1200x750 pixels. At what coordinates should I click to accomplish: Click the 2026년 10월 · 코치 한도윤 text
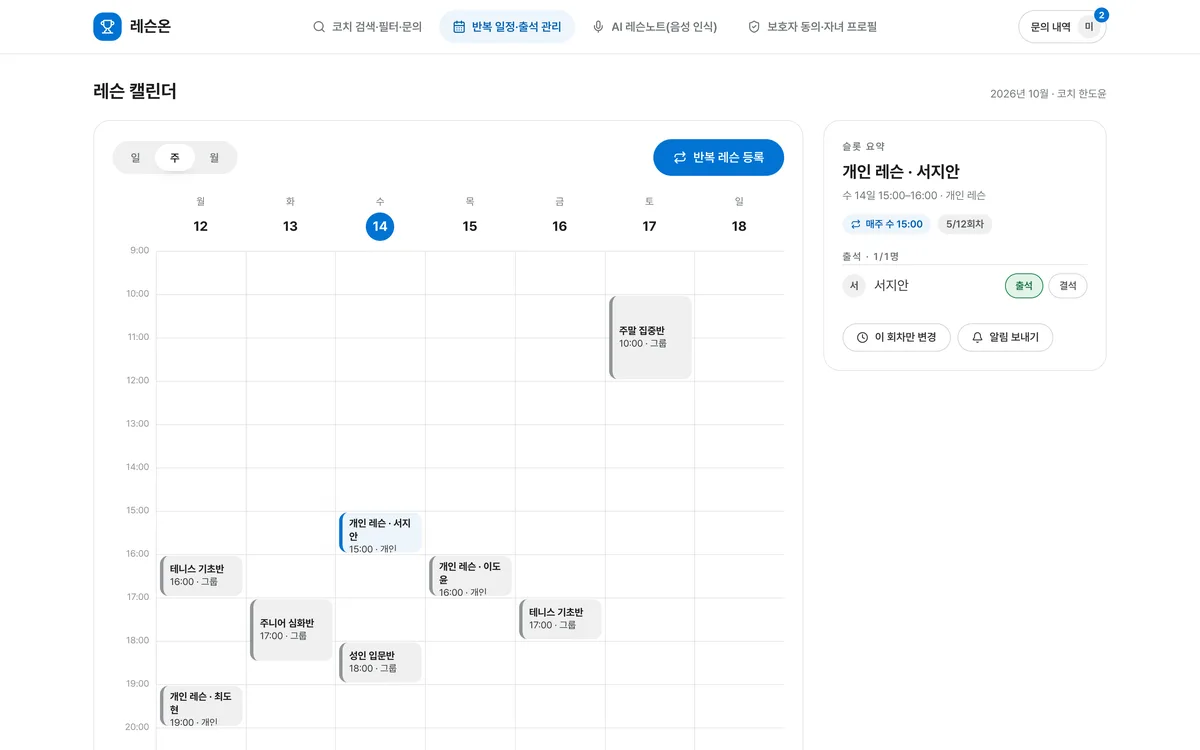1048,94
